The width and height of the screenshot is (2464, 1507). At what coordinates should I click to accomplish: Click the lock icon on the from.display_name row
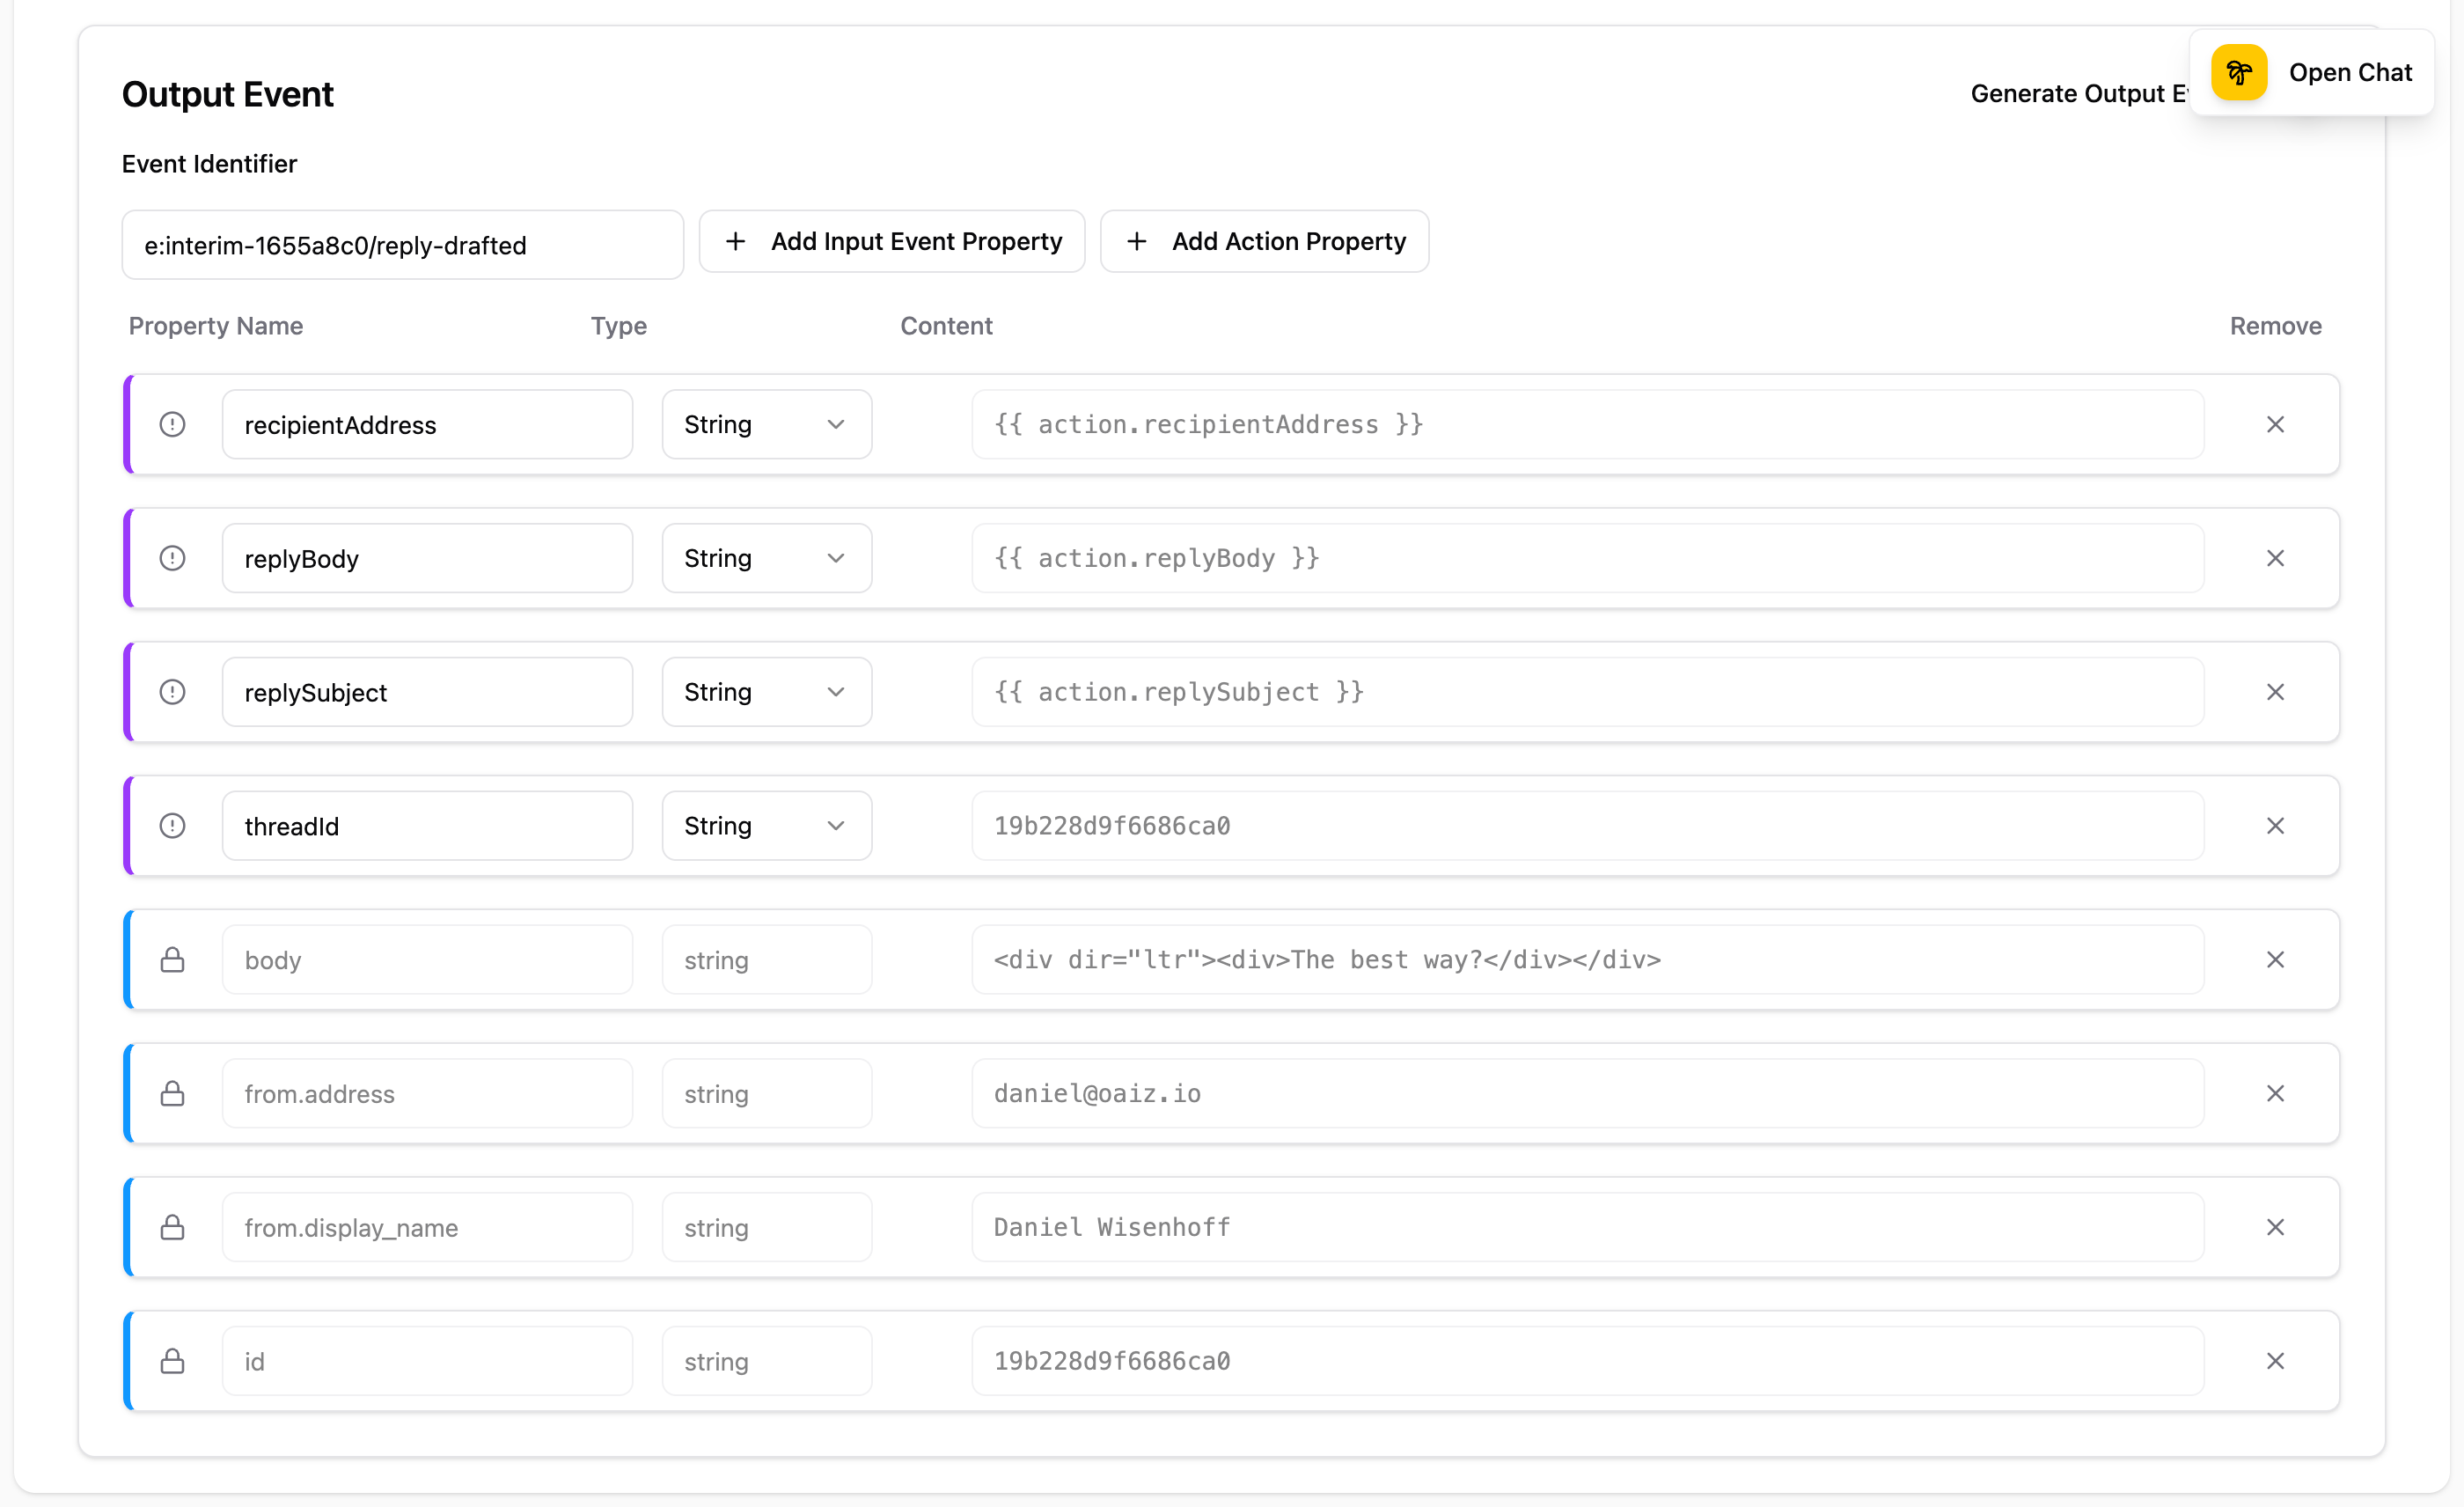[x=172, y=1227]
